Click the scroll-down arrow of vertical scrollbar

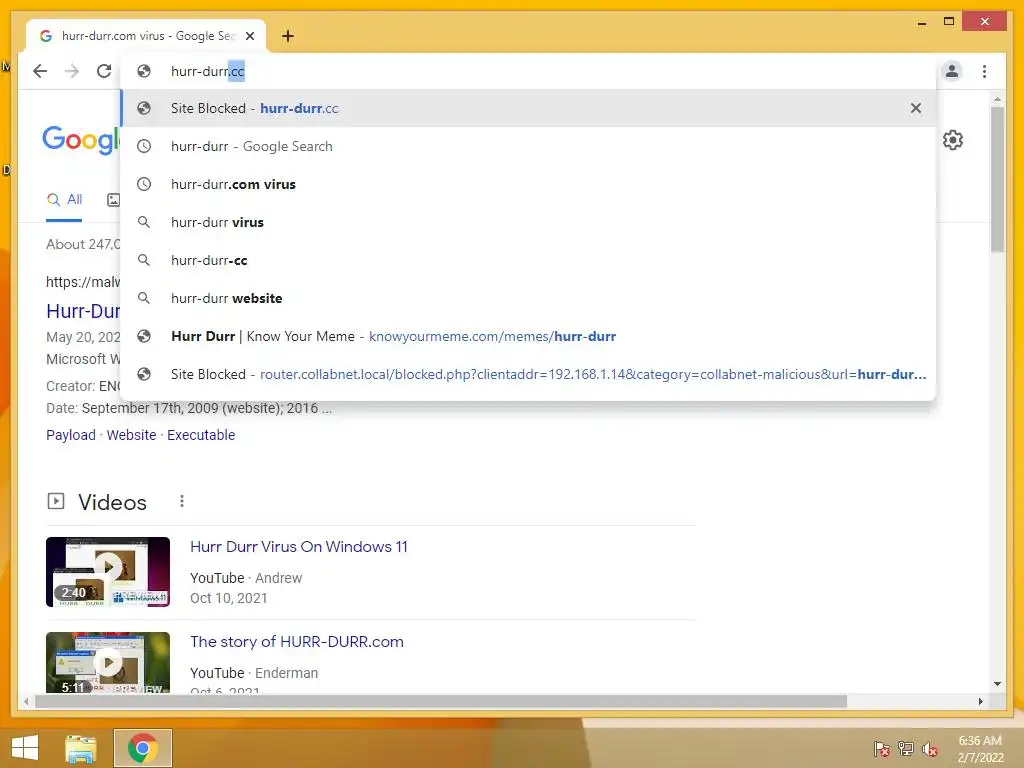coord(997,684)
